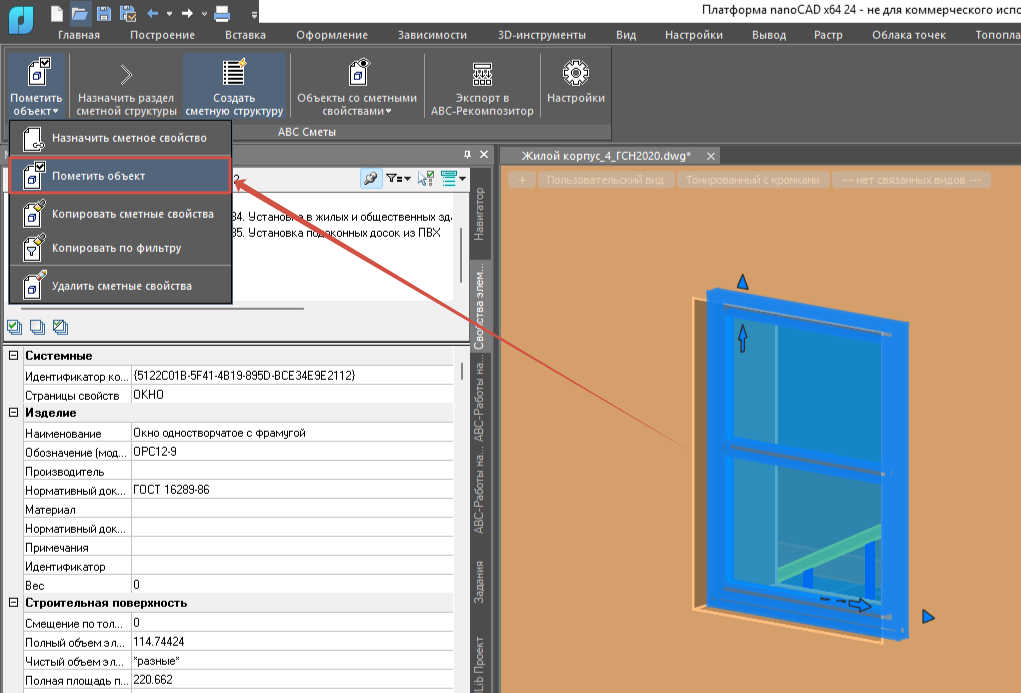Click the Материал value field

click(292, 509)
